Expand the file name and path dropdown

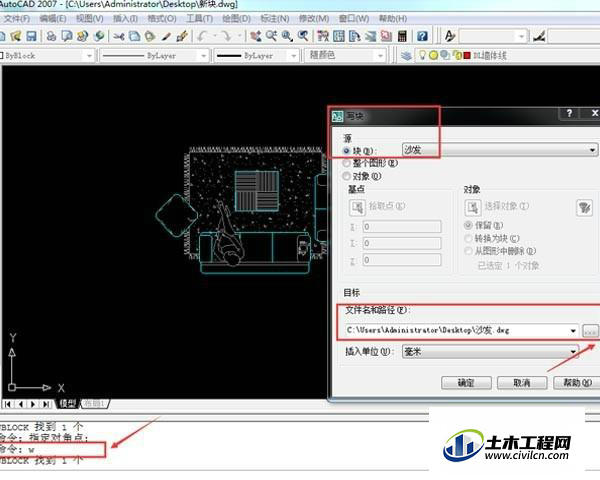point(573,330)
